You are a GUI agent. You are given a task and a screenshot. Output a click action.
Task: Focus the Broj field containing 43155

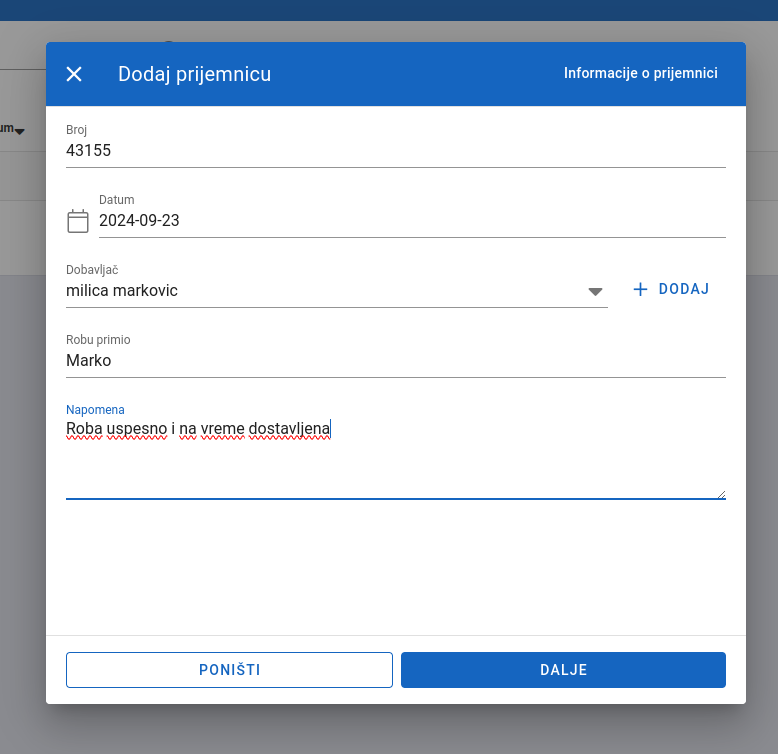click(x=395, y=151)
